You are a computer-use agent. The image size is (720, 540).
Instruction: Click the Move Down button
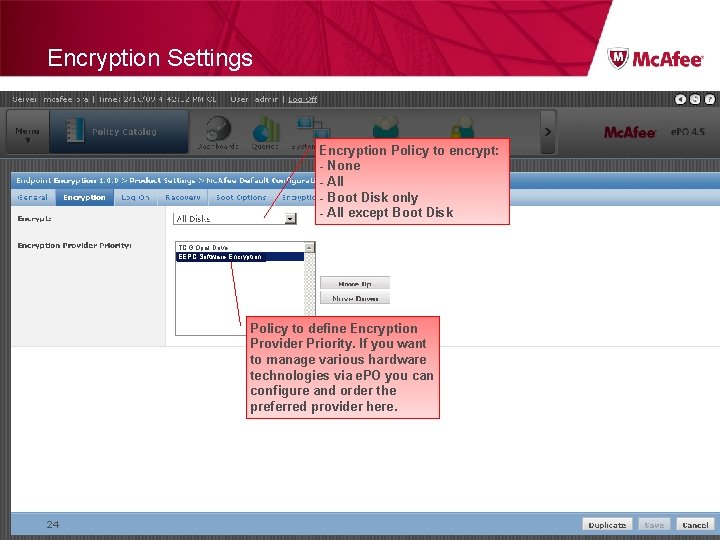pyautogui.click(x=354, y=298)
